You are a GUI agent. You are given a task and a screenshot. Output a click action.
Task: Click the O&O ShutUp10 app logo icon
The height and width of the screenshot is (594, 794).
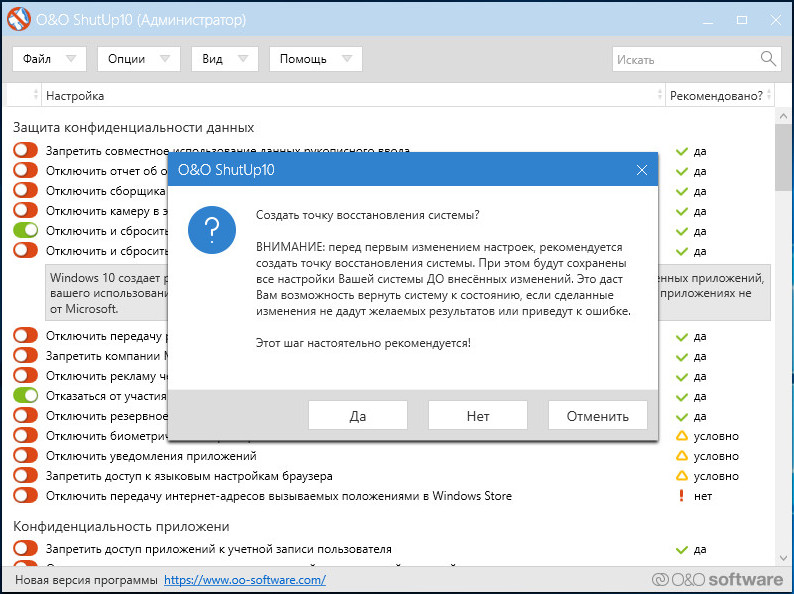click(x=19, y=20)
